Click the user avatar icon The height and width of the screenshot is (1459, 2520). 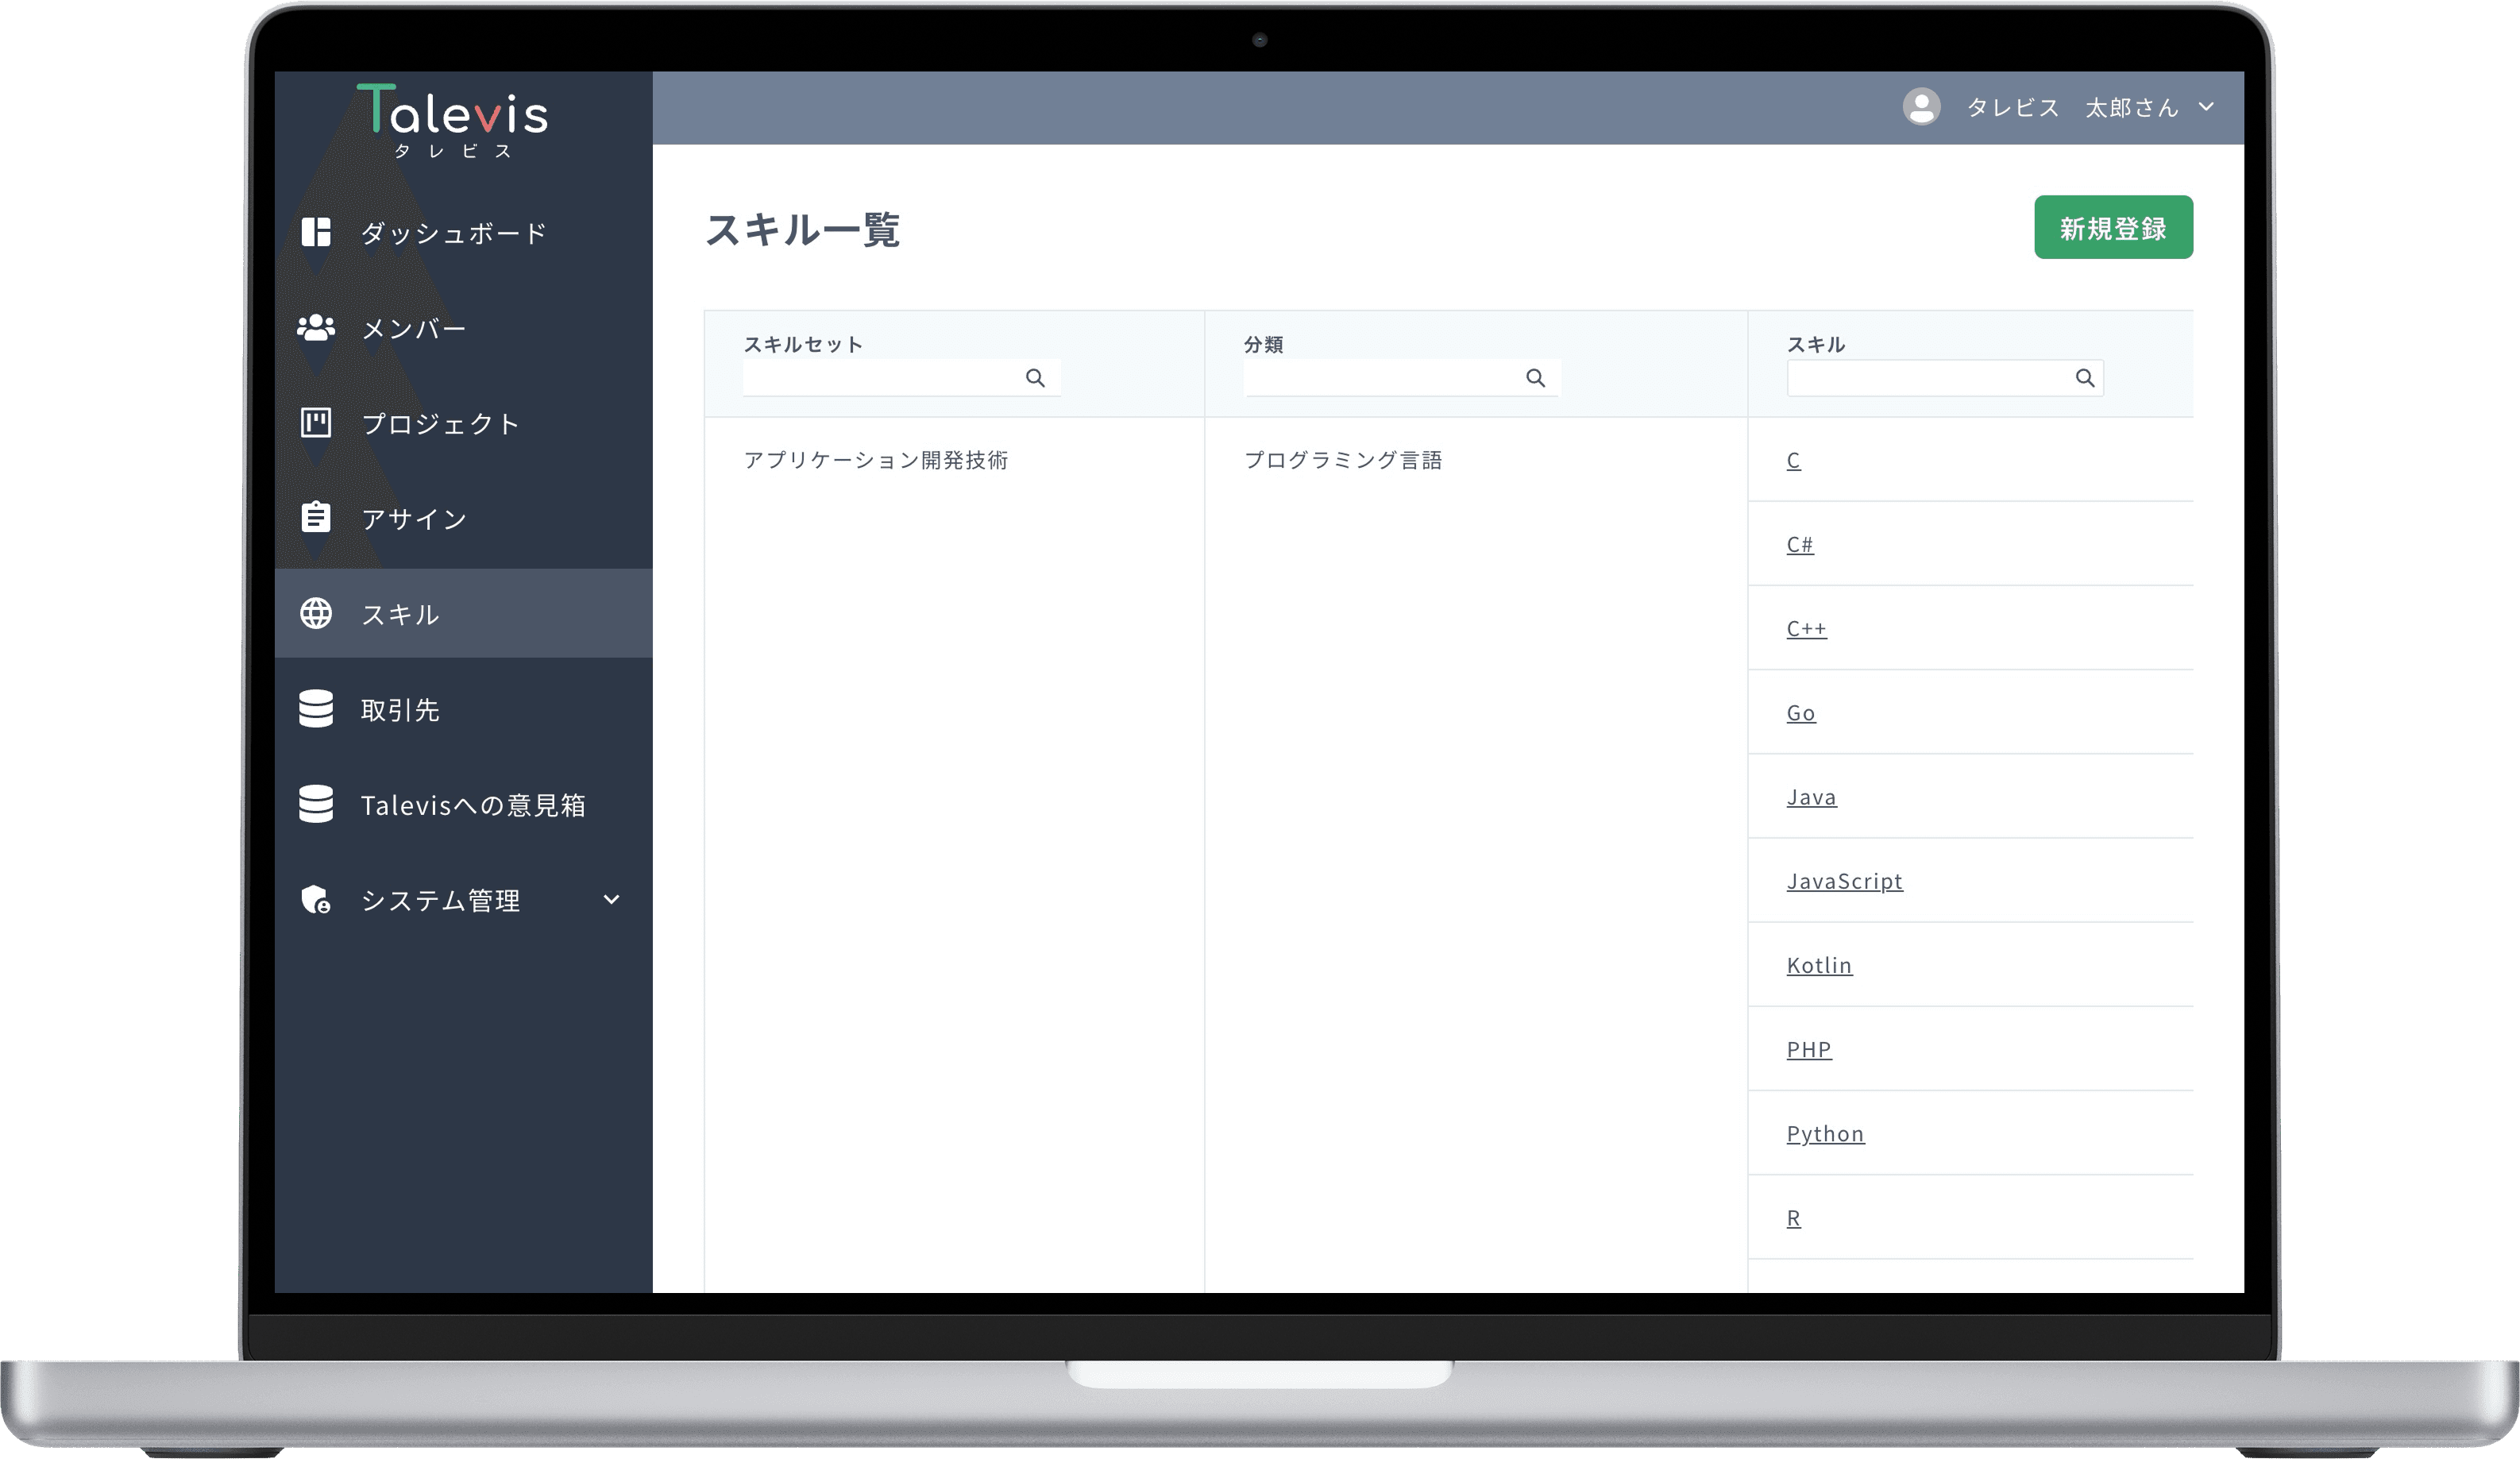pos(1921,107)
